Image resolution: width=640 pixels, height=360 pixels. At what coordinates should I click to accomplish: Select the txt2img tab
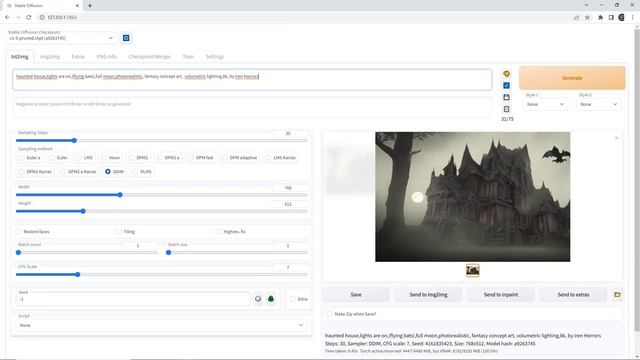tap(20, 57)
